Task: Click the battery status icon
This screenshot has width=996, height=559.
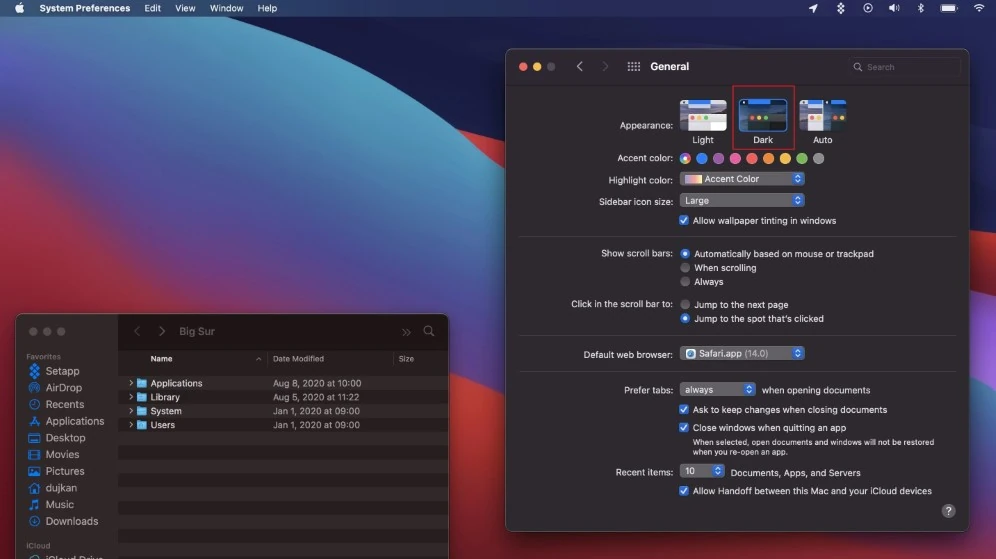Action: tap(948, 8)
